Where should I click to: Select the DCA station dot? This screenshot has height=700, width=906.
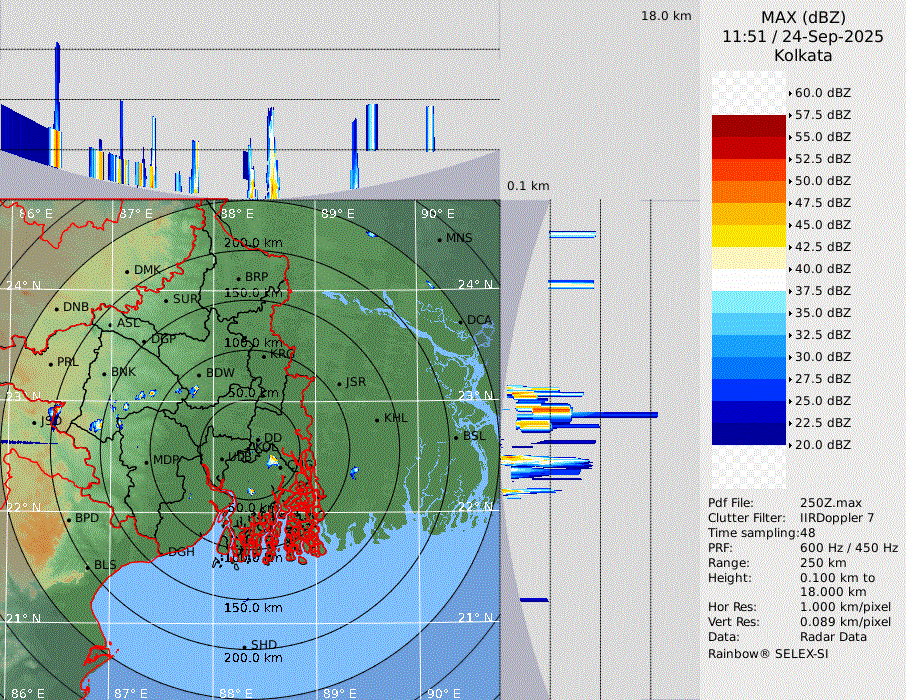click(x=460, y=321)
